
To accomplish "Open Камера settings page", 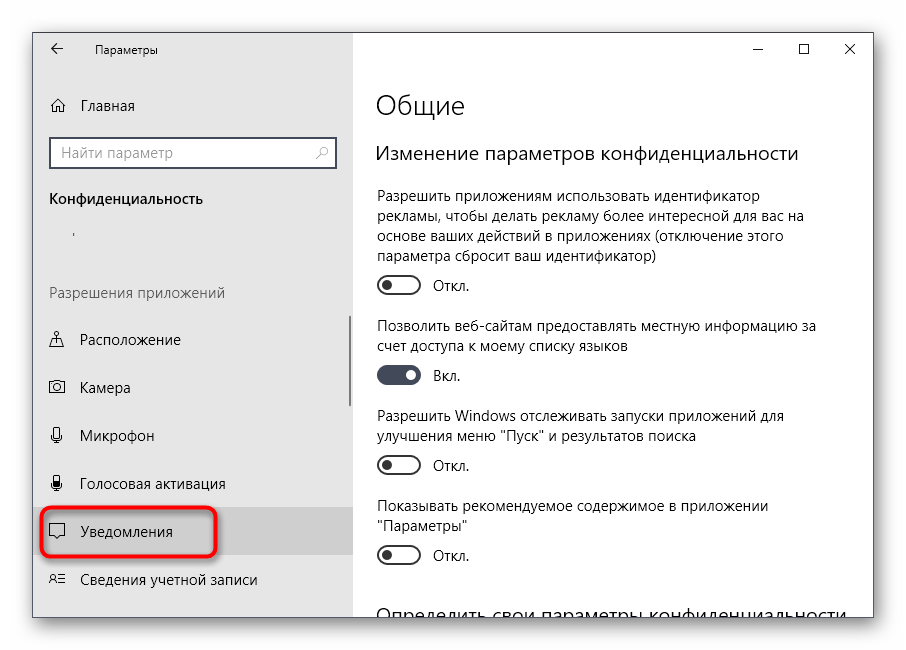I will click(192, 388).
